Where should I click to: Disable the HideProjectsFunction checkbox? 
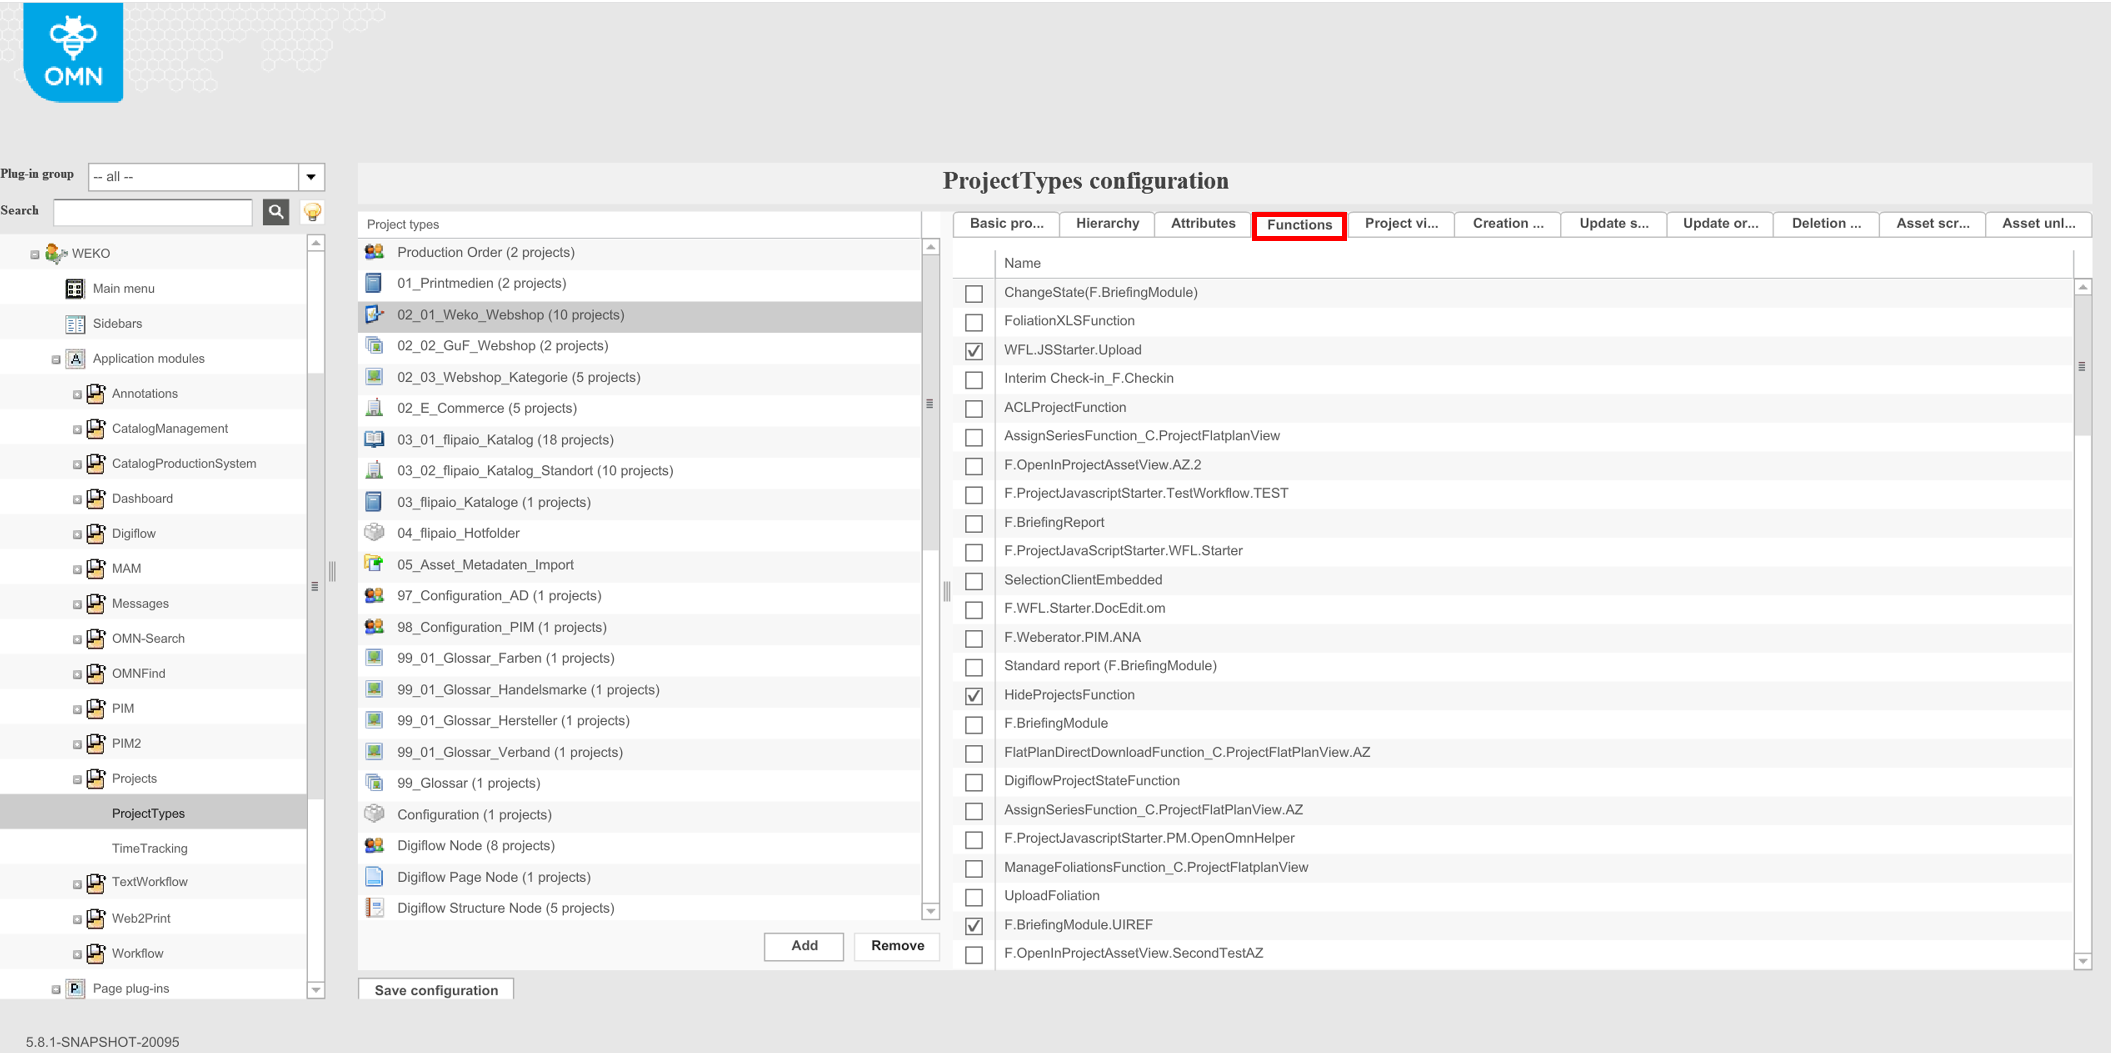point(973,696)
